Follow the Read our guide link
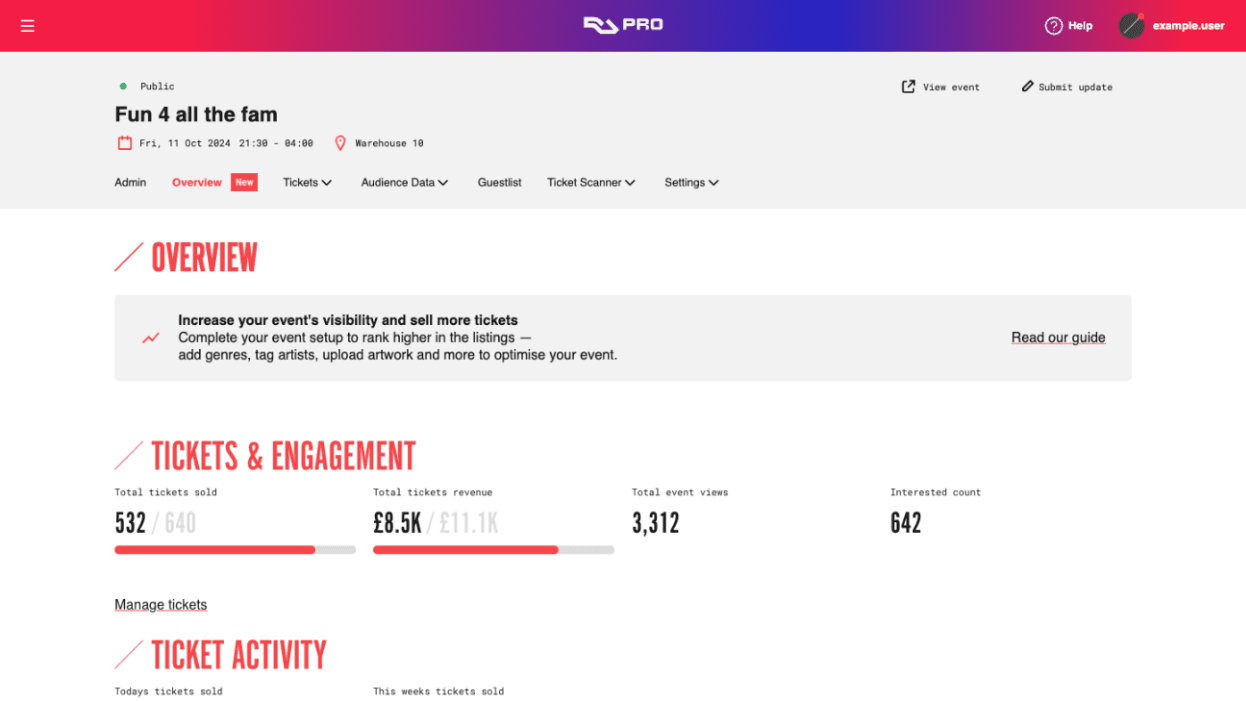The height and width of the screenshot is (701, 1246). pos(1058,338)
